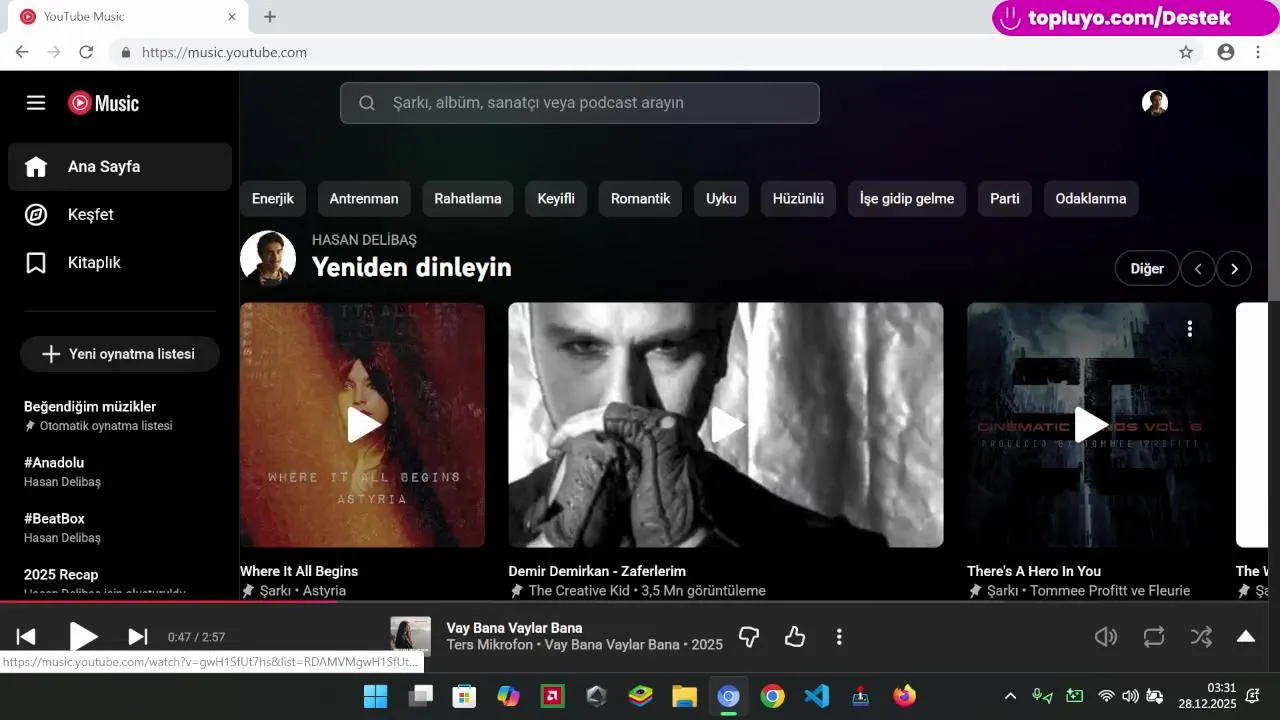Show next items in Yeniden dinleyin carousel

click(1234, 269)
